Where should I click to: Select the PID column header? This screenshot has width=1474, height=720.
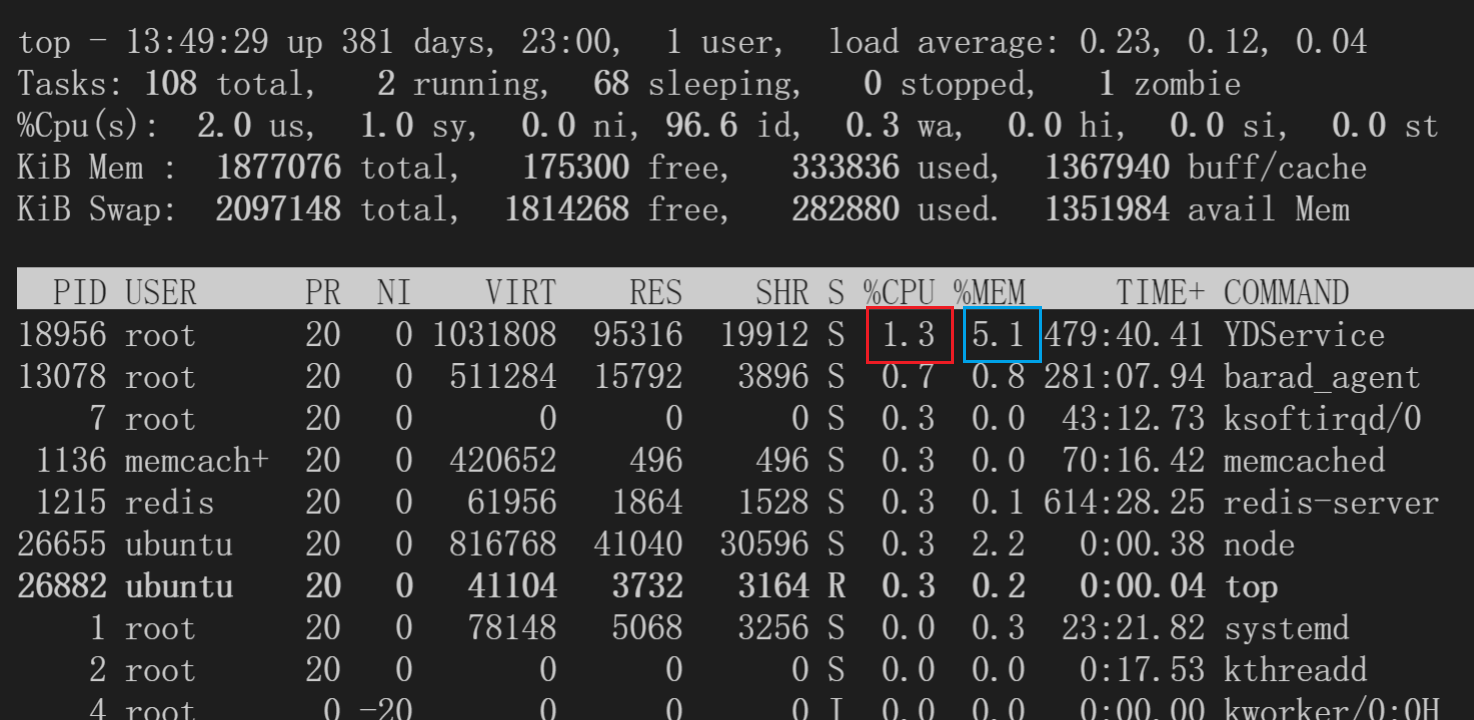(x=79, y=293)
